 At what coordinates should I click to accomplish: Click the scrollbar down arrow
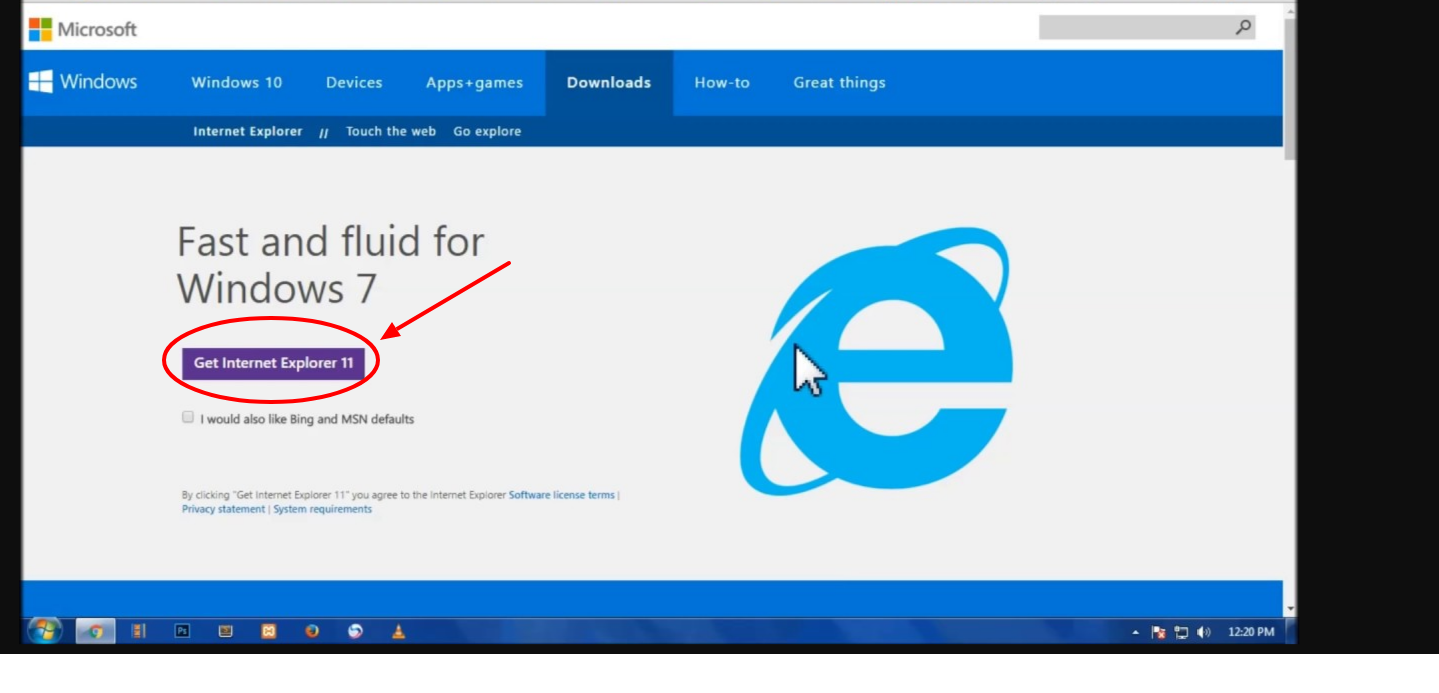pyautogui.click(x=1290, y=608)
